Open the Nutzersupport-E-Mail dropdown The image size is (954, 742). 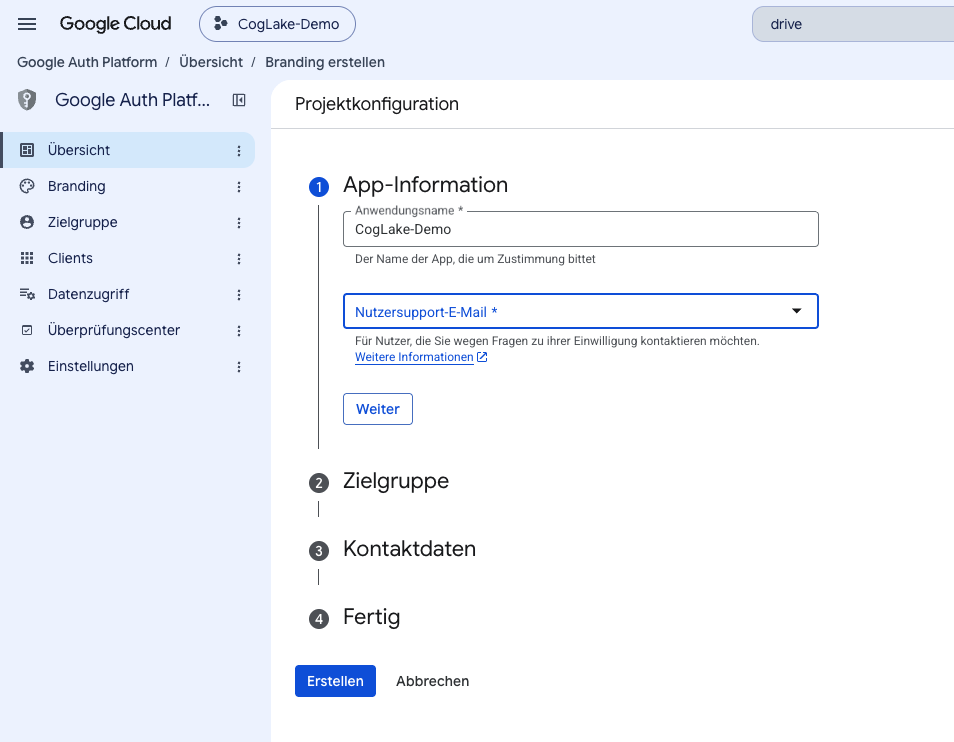[580, 311]
